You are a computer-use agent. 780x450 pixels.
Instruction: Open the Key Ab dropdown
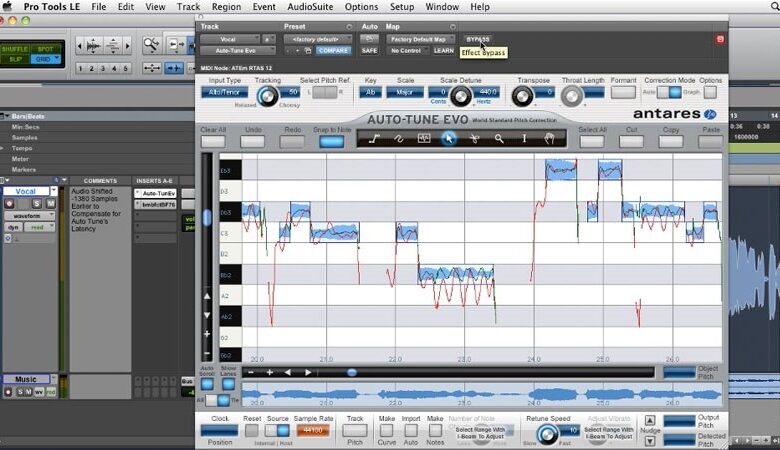(371, 92)
